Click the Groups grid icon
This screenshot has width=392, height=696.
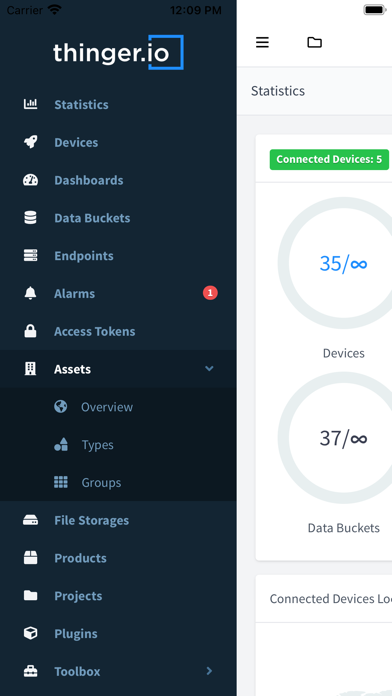pyautogui.click(x=60, y=482)
